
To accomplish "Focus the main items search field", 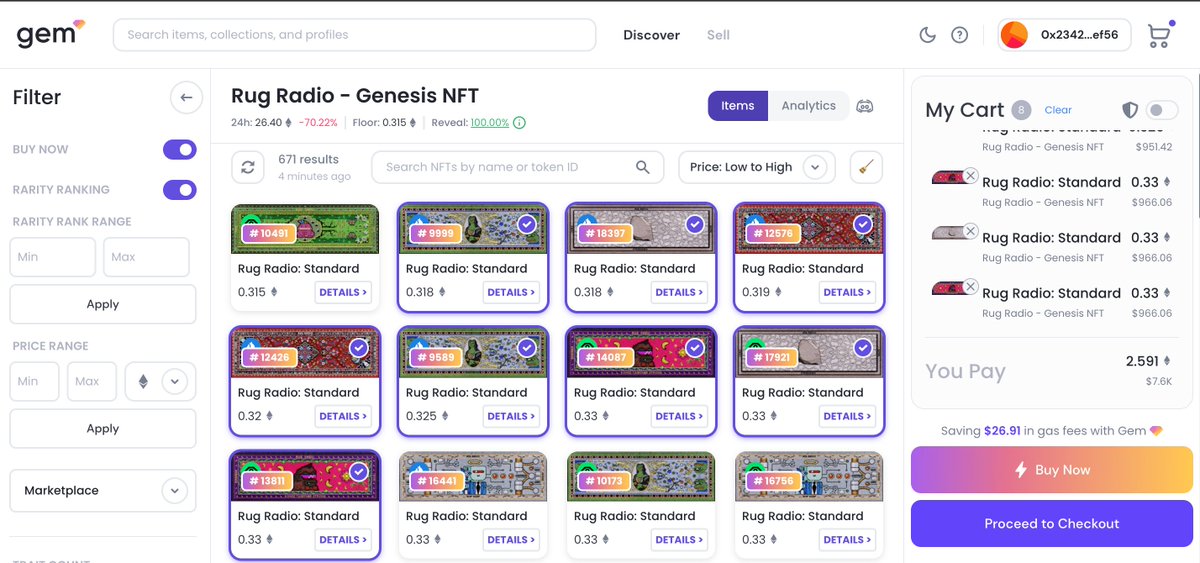I will [355, 35].
